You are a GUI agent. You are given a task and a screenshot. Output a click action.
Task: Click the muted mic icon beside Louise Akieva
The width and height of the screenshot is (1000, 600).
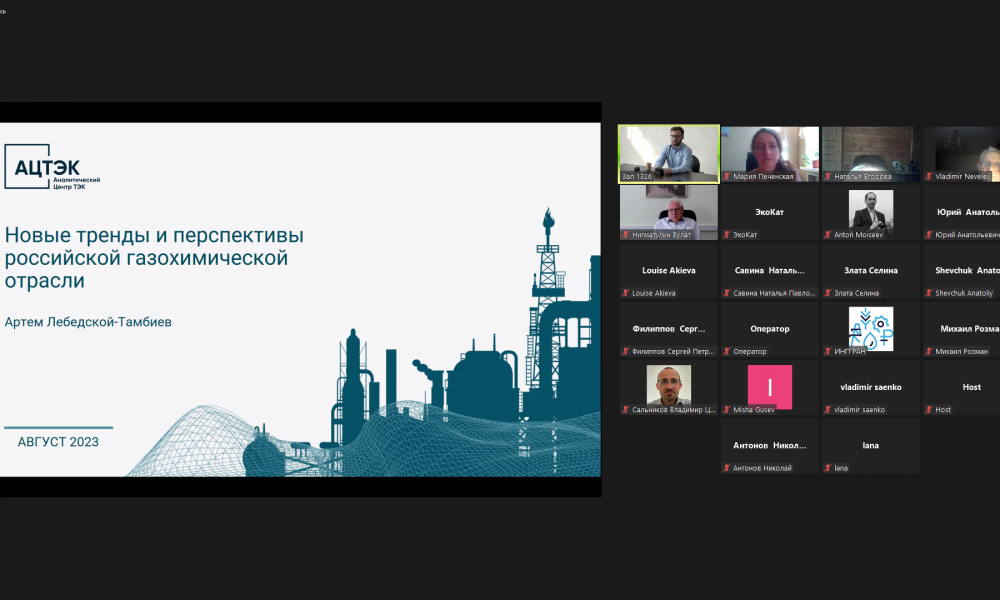(626, 293)
